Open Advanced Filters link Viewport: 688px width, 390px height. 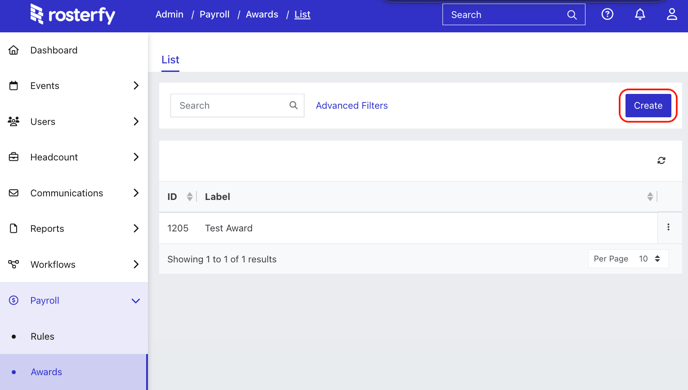(351, 105)
